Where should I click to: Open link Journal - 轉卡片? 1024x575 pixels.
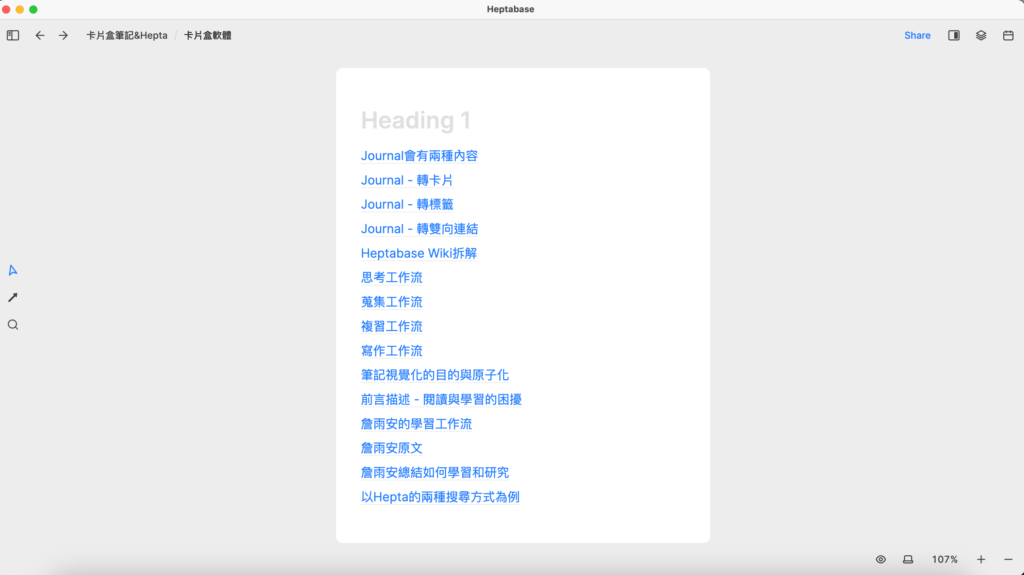click(407, 180)
